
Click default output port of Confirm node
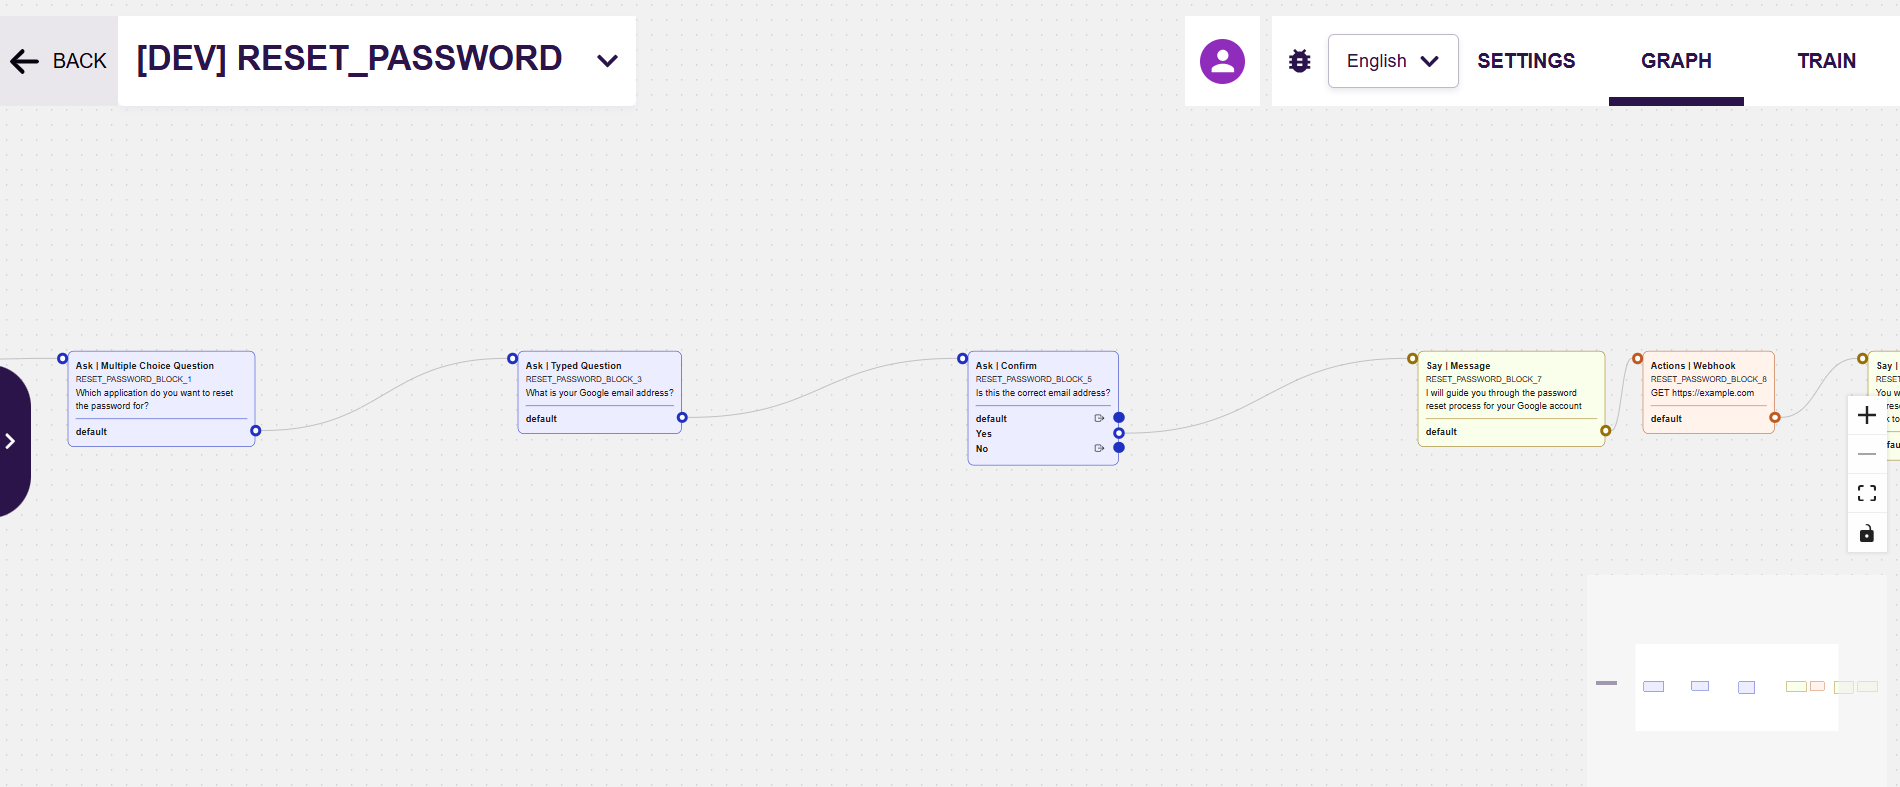click(x=1119, y=418)
